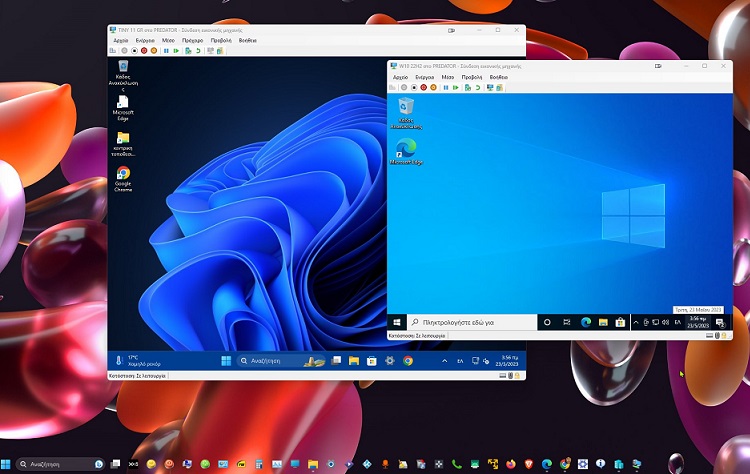Click red Shut Down icon in TINY 11 toolbar
This screenshot has height=474, width=750.
[x=144, y=51]
